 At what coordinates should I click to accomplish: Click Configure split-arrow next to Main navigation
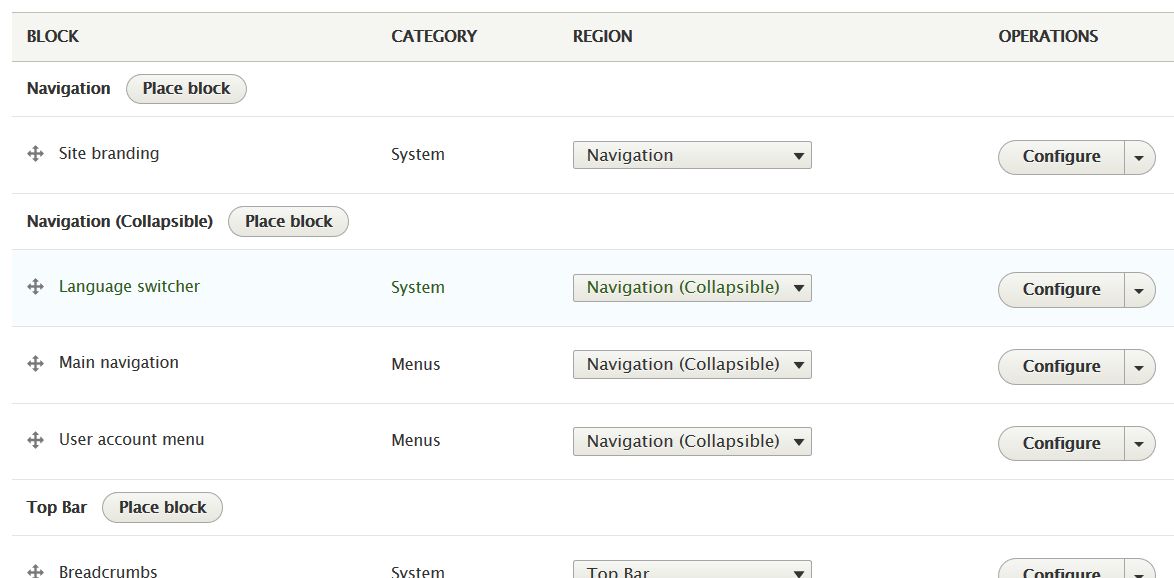(1139, 367)
